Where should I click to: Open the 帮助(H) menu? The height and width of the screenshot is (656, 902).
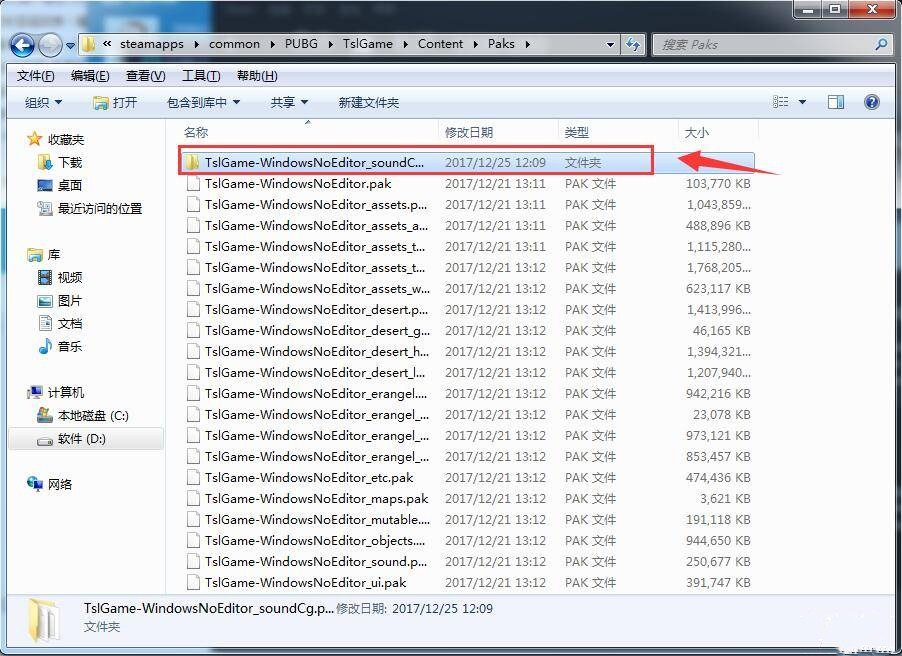257,76
